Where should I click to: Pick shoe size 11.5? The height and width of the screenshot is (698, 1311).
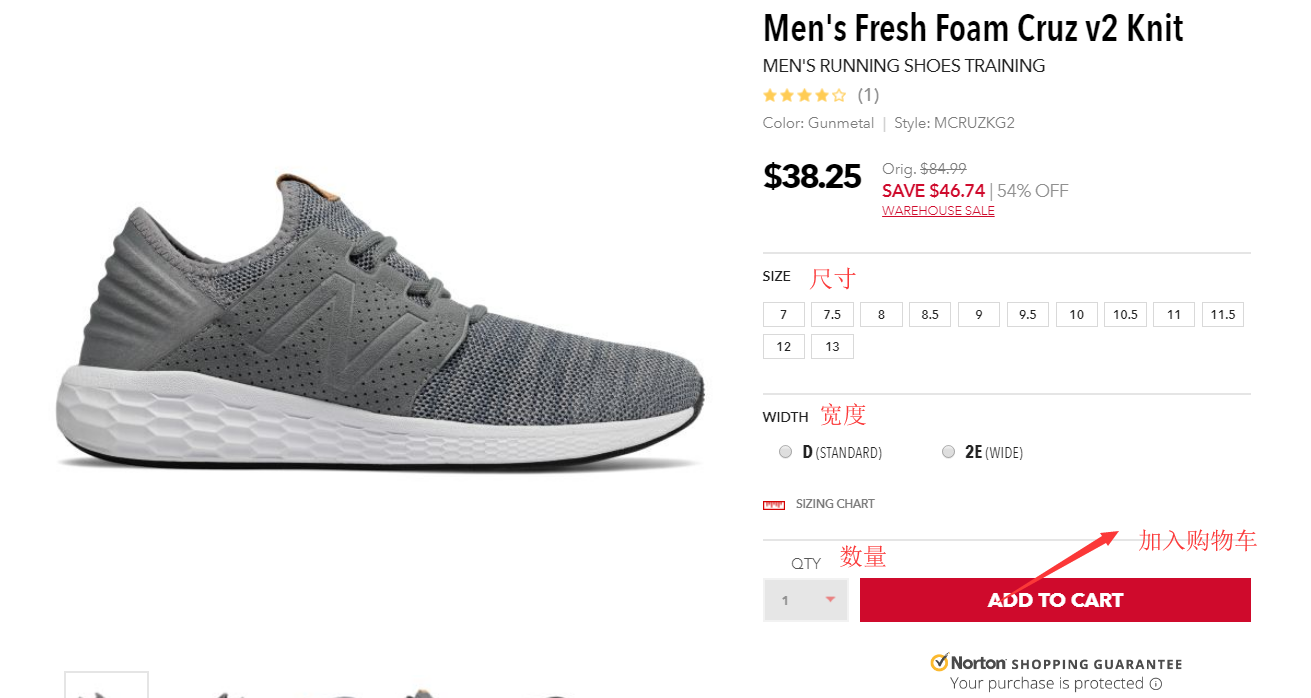[x=1223, y=315]
